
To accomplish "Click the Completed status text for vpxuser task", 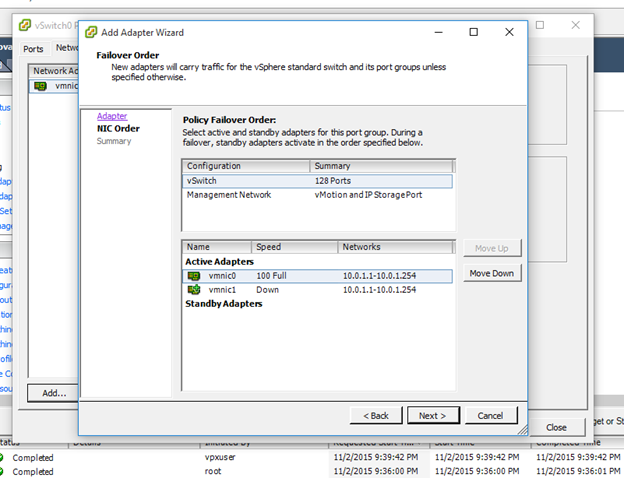I will point(33,458).
